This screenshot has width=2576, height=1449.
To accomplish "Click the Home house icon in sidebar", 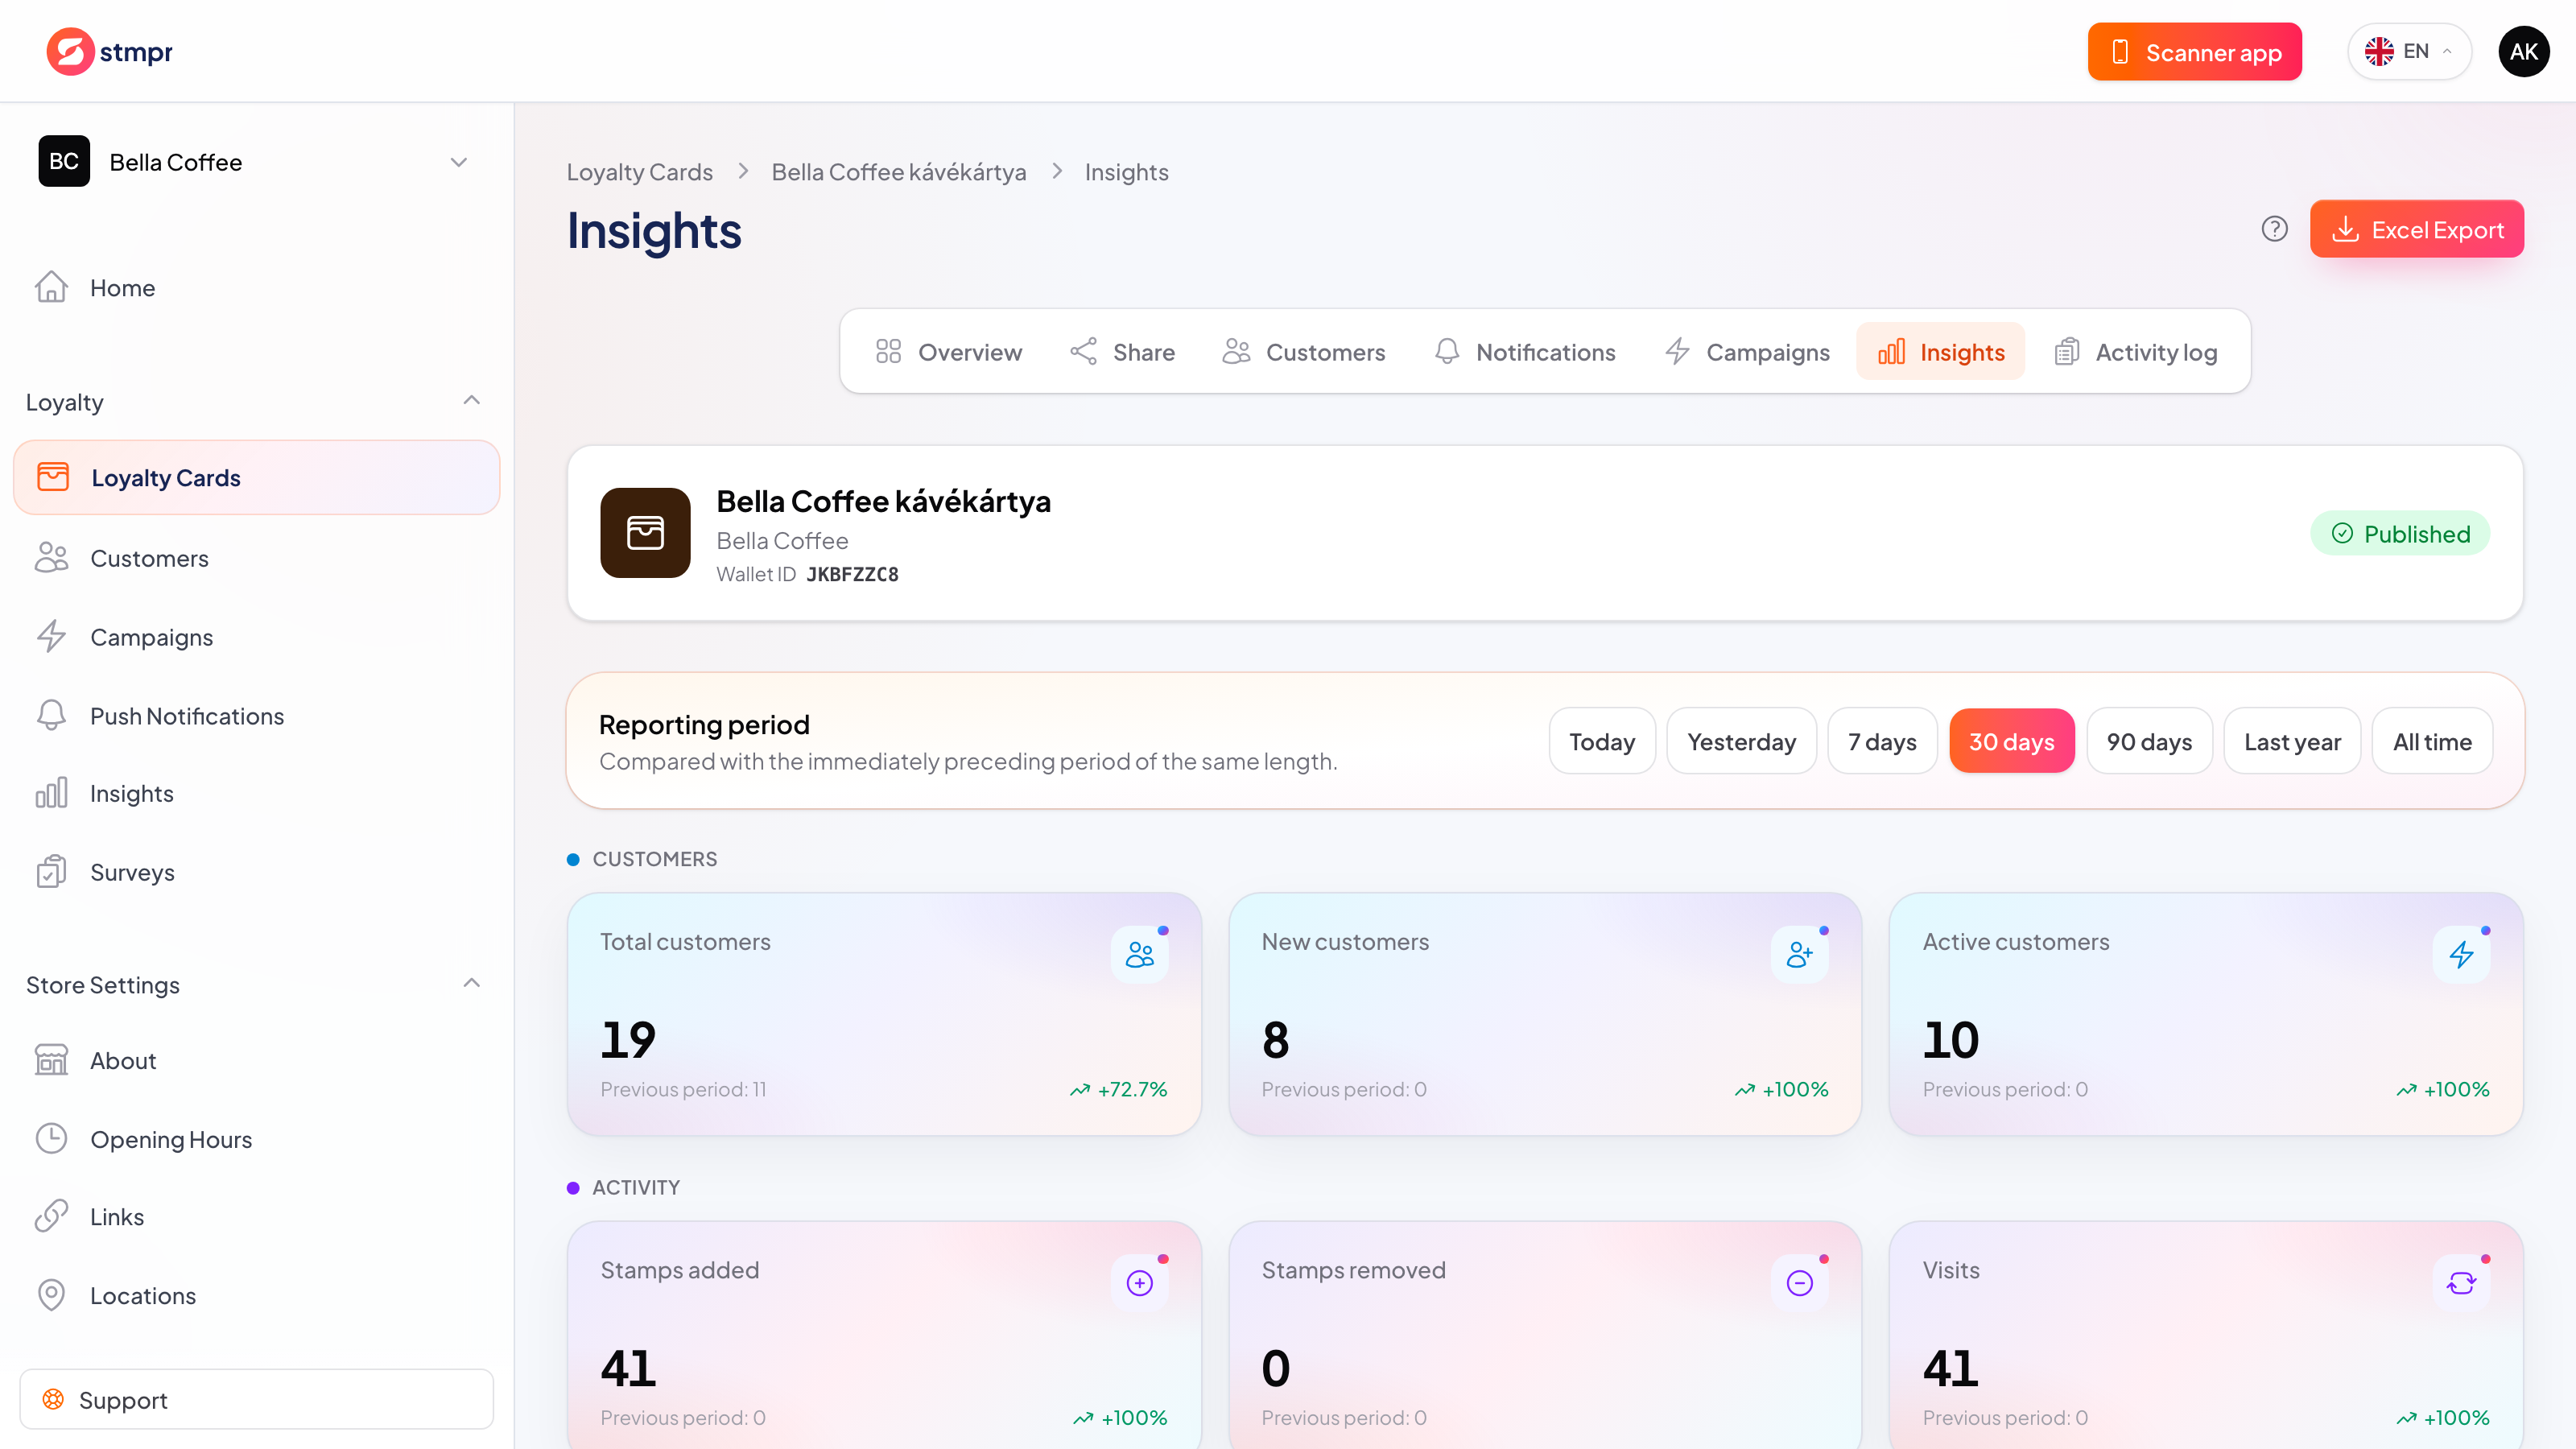I will (x=51, y=287).
